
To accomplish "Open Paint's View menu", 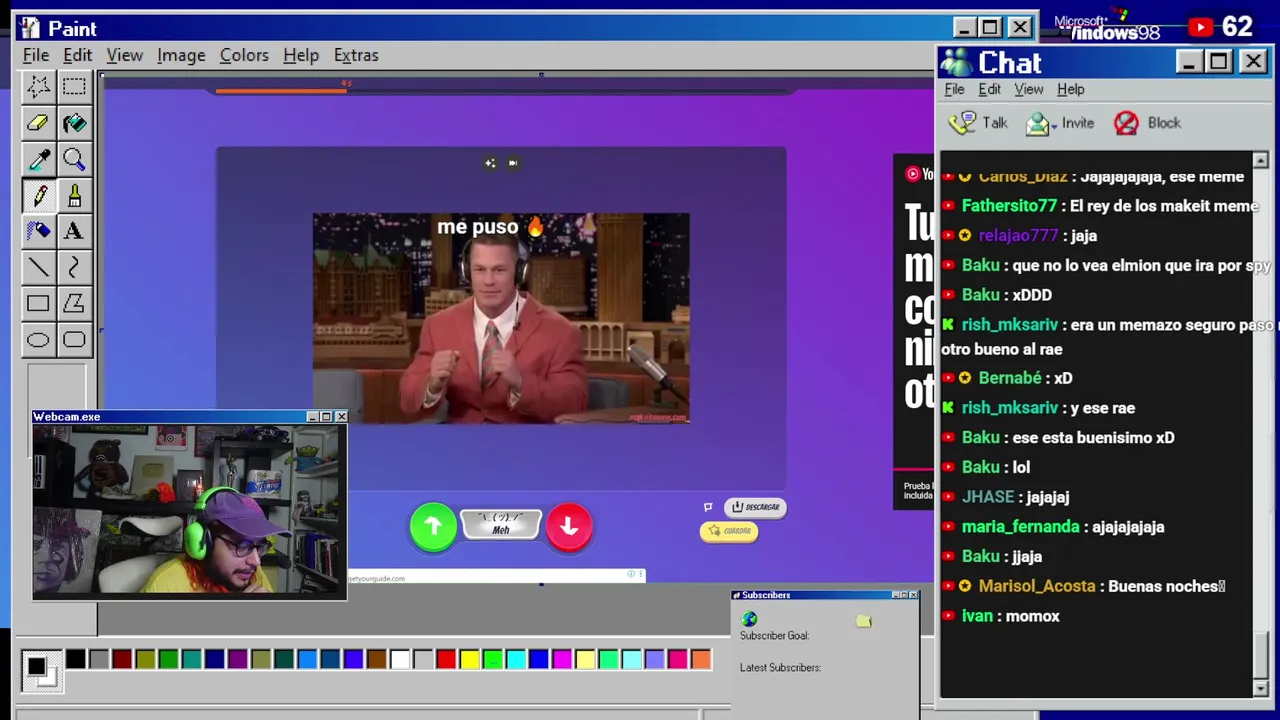I will click(125, 55).
